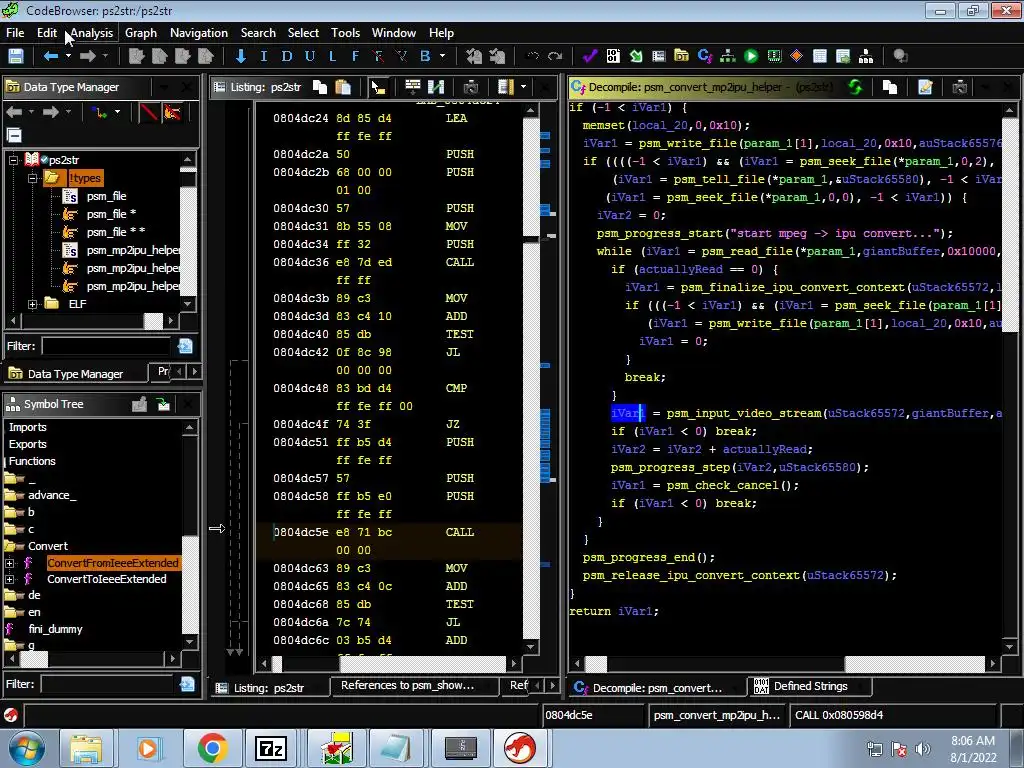
Task: Select the fini_dummy function
Action: pyautogui.click(x=55, y=629)
